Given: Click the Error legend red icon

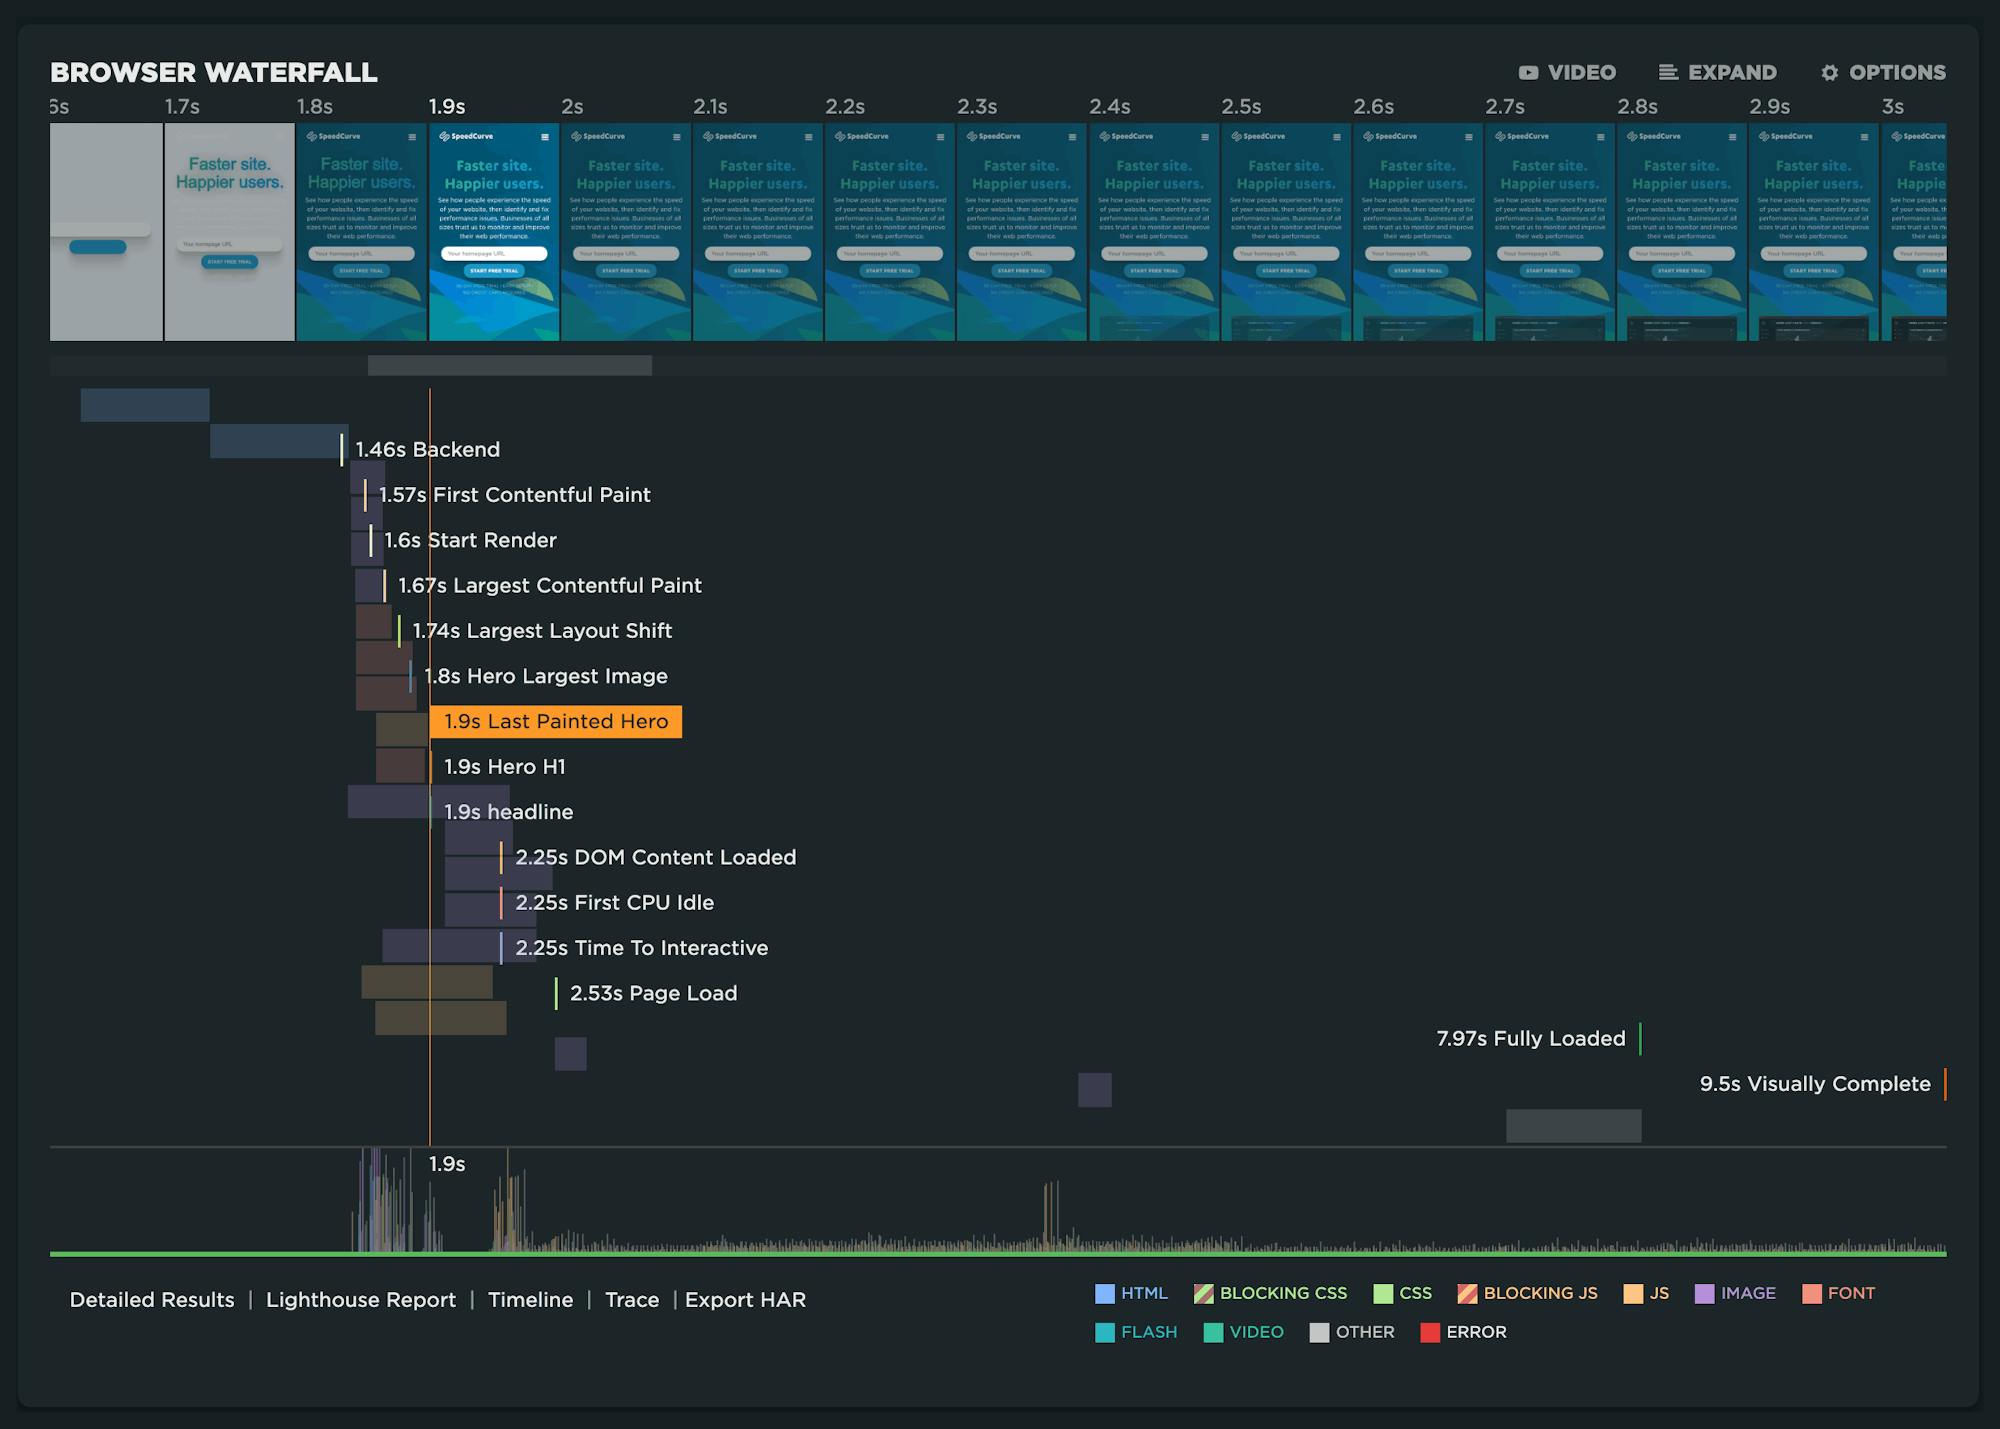Looking at the screenshot, I should (1430, 1333).
